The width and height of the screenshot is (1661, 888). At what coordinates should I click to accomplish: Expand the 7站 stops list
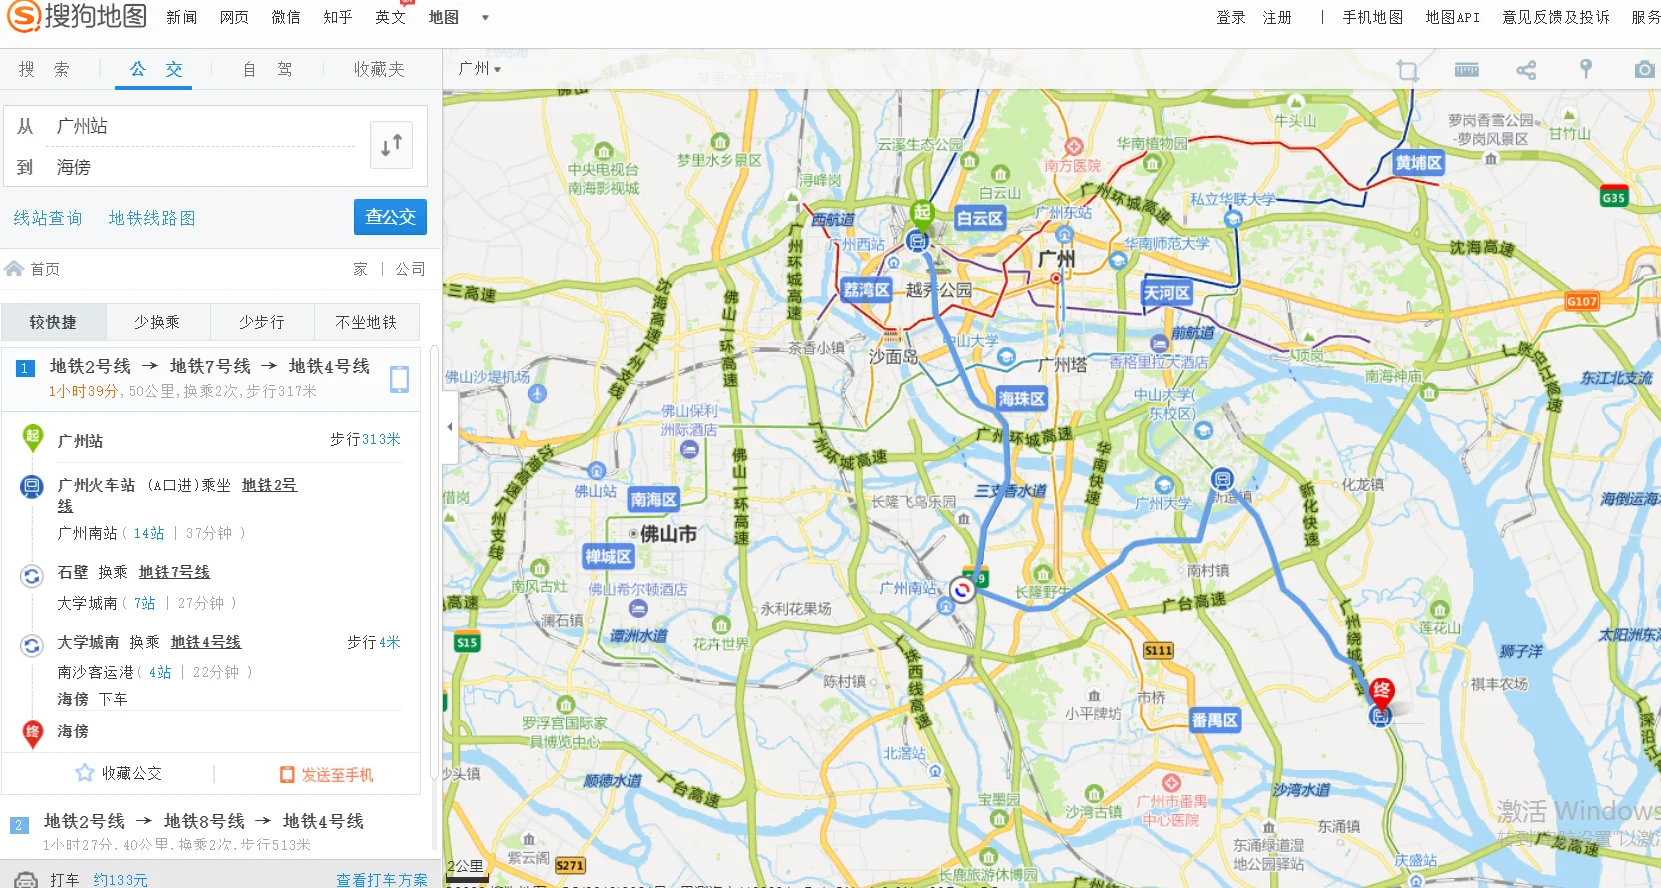[x=145, y=603]
